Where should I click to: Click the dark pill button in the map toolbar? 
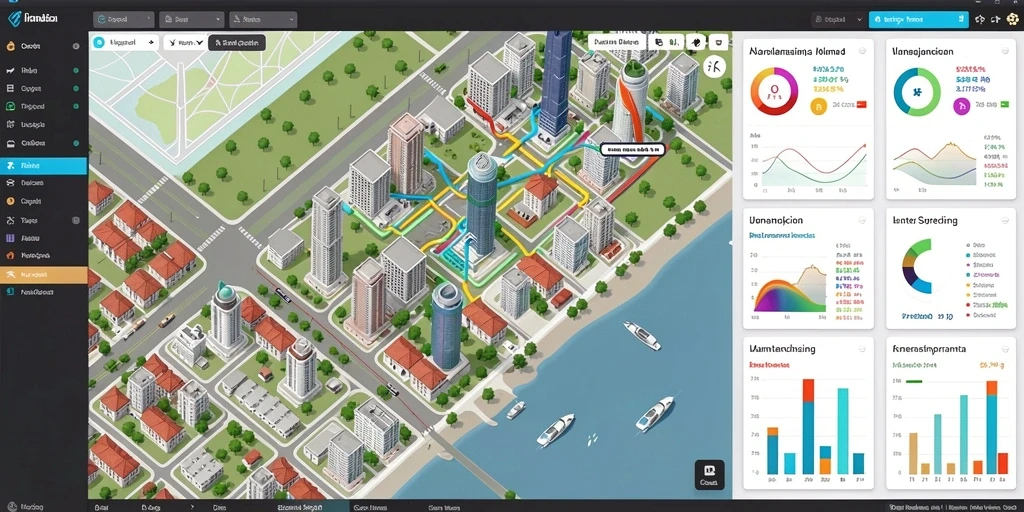click(x=237, y=42)
